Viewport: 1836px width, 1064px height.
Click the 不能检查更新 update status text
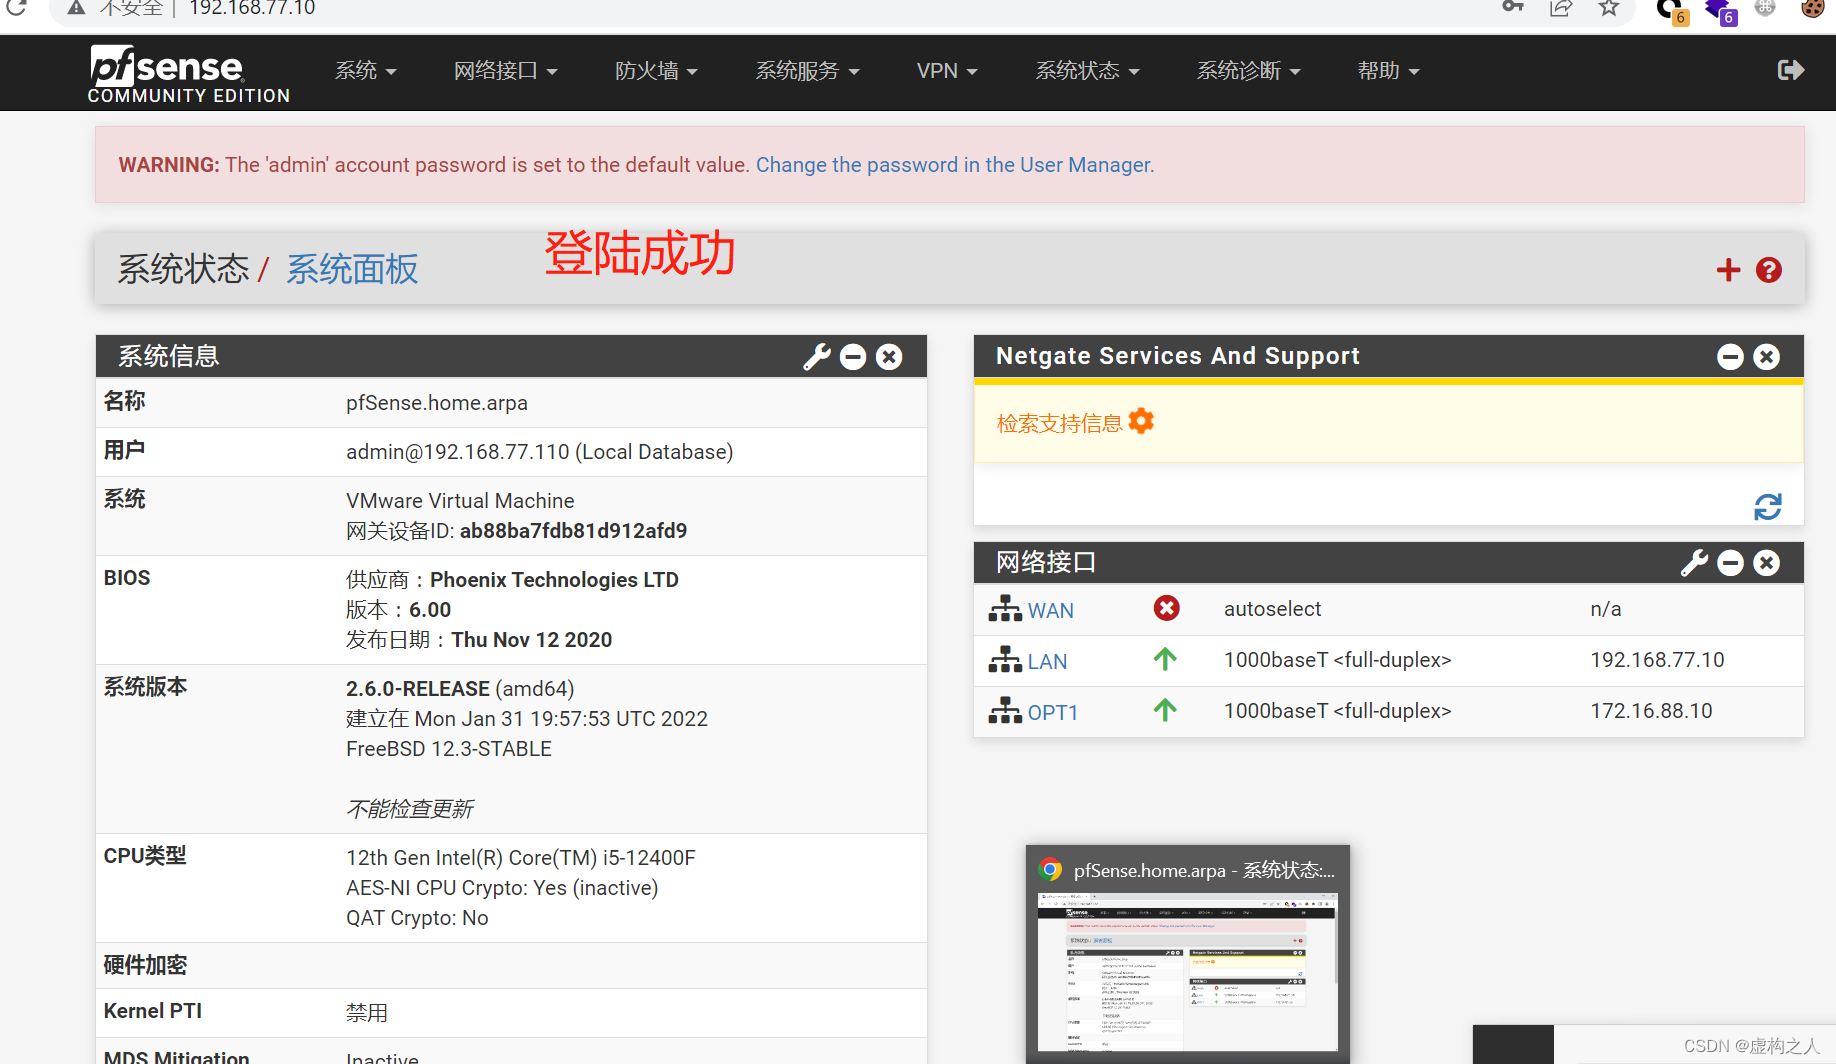(x=410, y=809)
